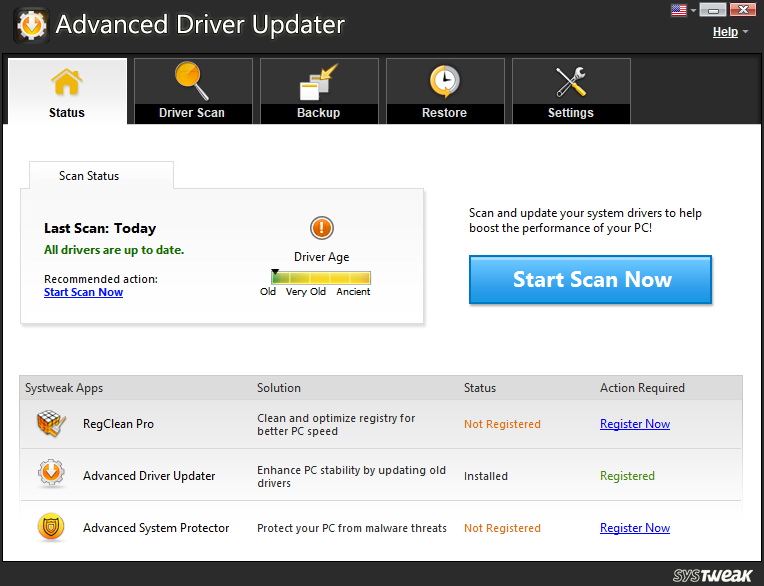The width and height of the screenshot is (764, 586).
Task: Click the 'Action Required' column header
Action: tap(642, 388)
